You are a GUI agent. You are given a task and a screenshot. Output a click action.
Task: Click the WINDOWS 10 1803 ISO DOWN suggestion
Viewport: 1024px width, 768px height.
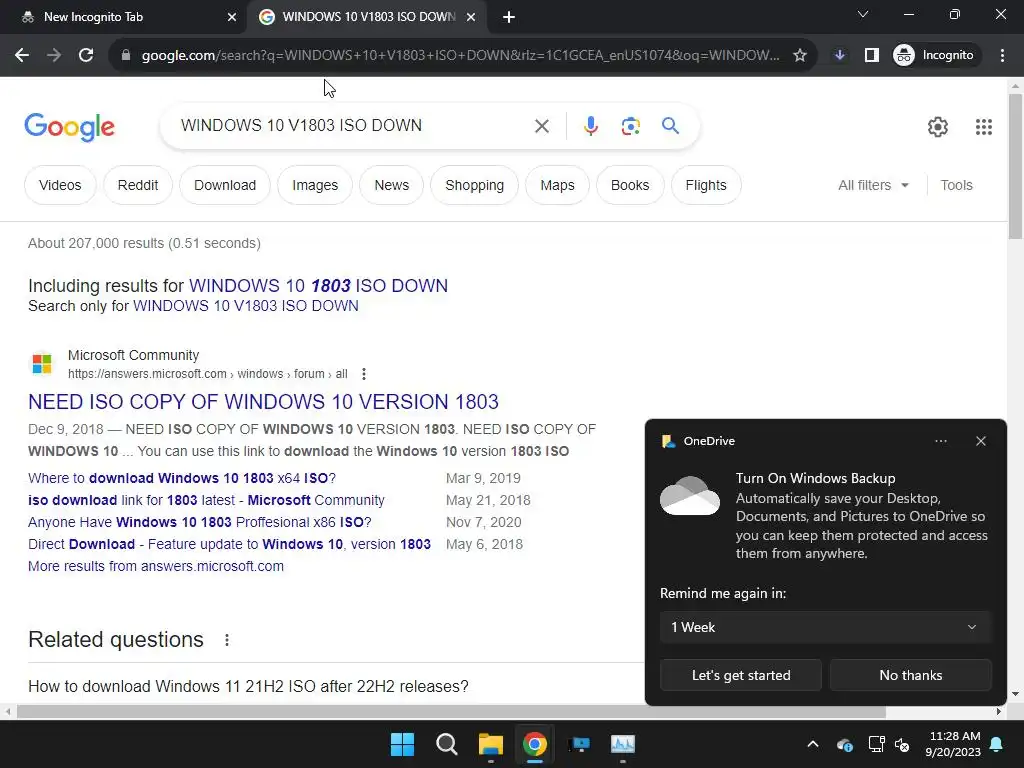pos(318,286)
